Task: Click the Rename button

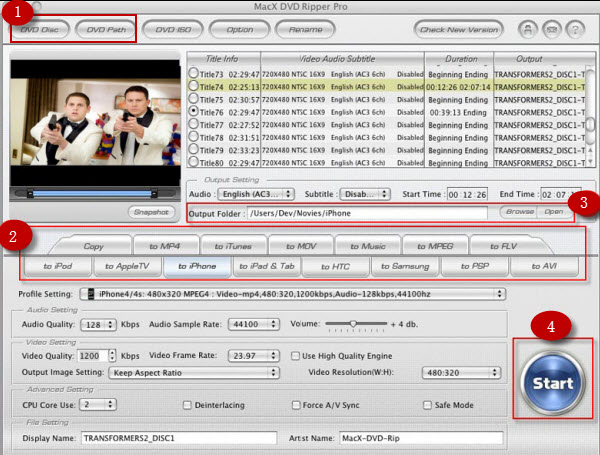Action: tap(305, 29)
